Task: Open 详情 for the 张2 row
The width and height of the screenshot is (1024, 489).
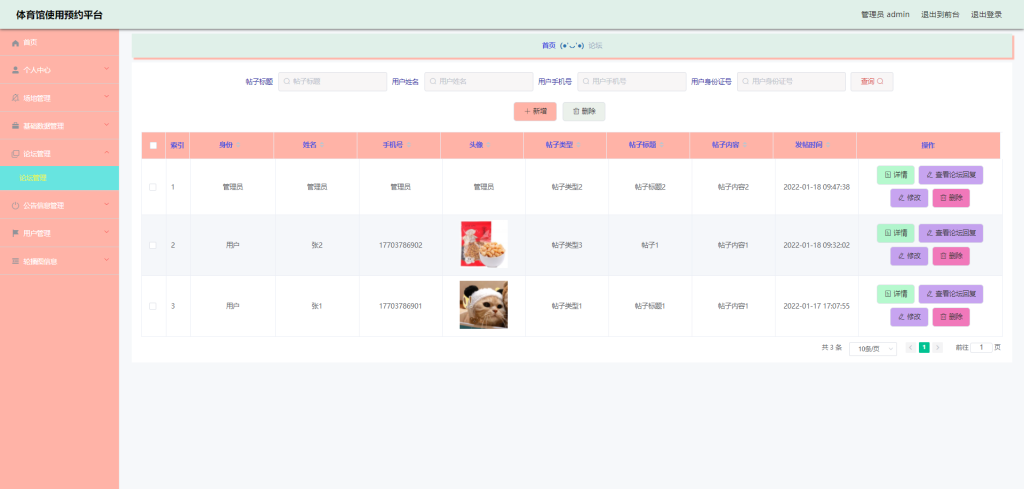Action: [895, 233]
